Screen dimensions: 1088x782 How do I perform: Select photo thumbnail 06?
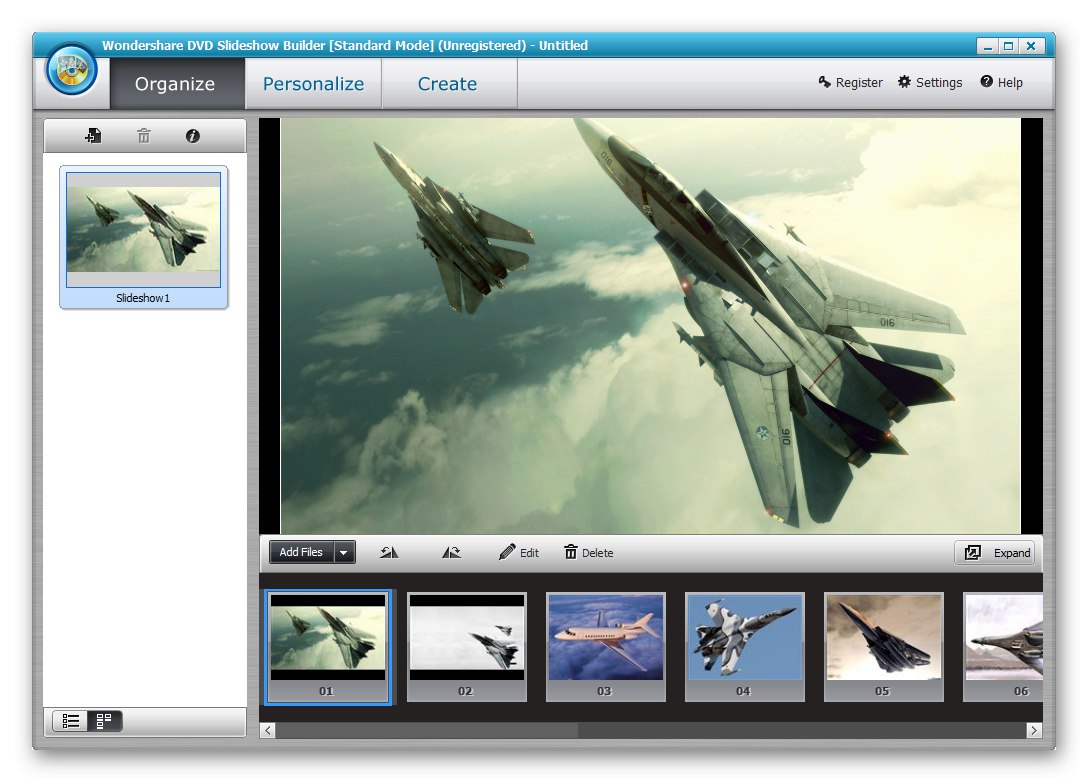[x=1003, y=646]
